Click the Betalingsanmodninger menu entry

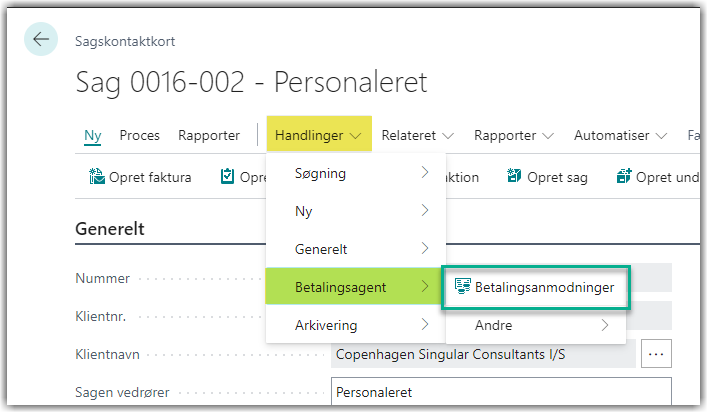(x=536, y=287)
